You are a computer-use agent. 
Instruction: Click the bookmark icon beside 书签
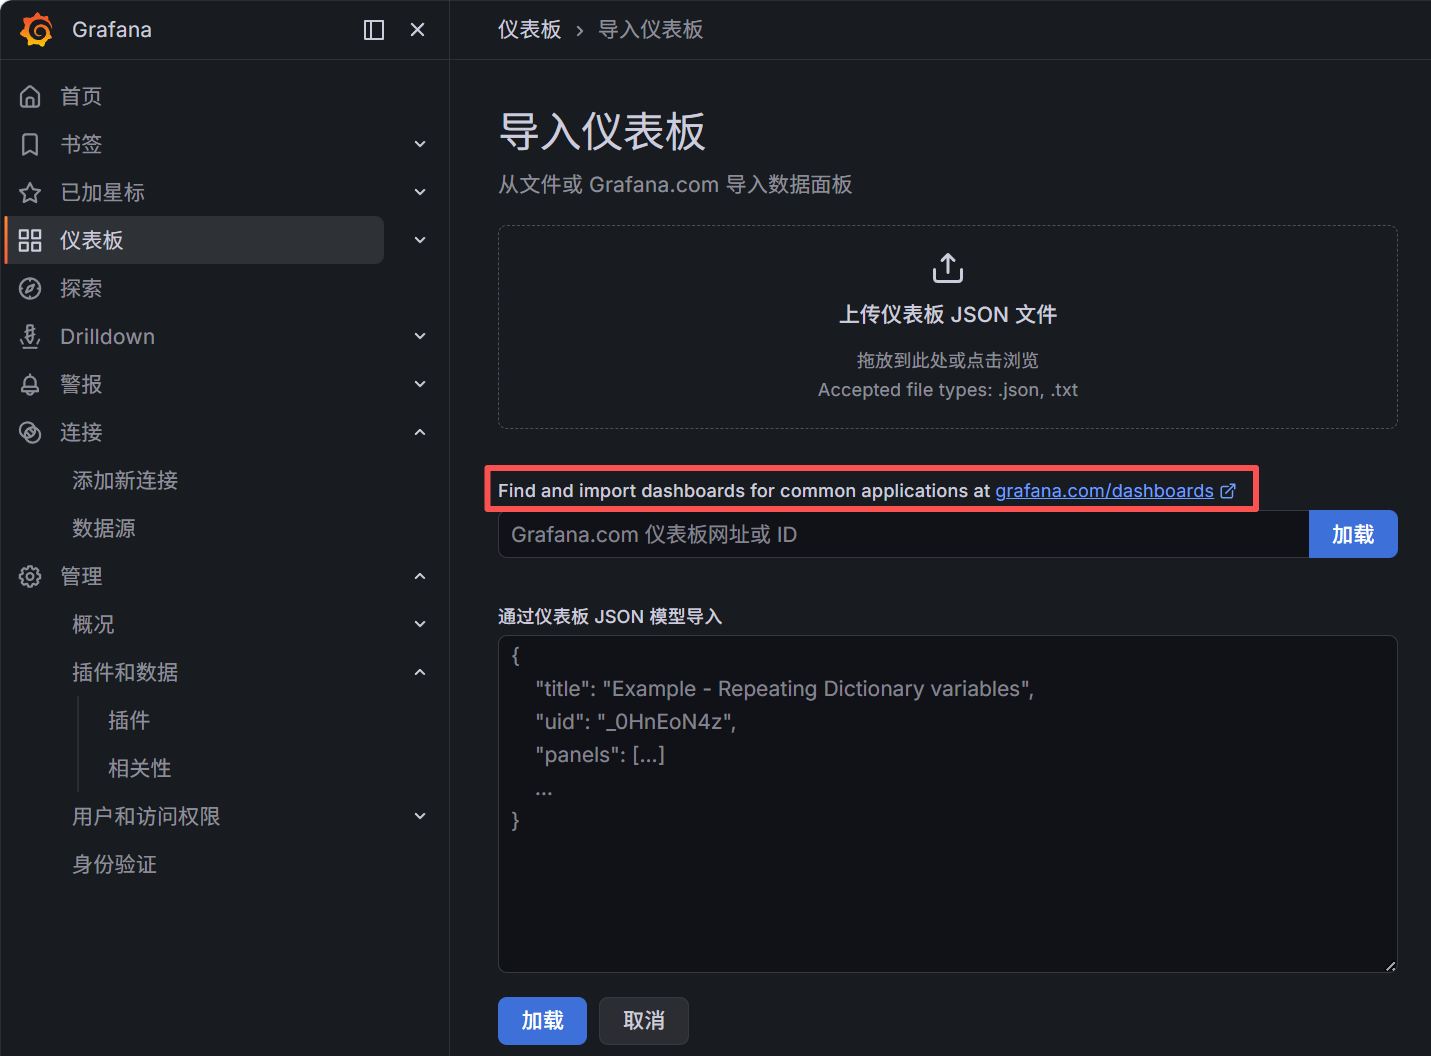click(30, 144)
